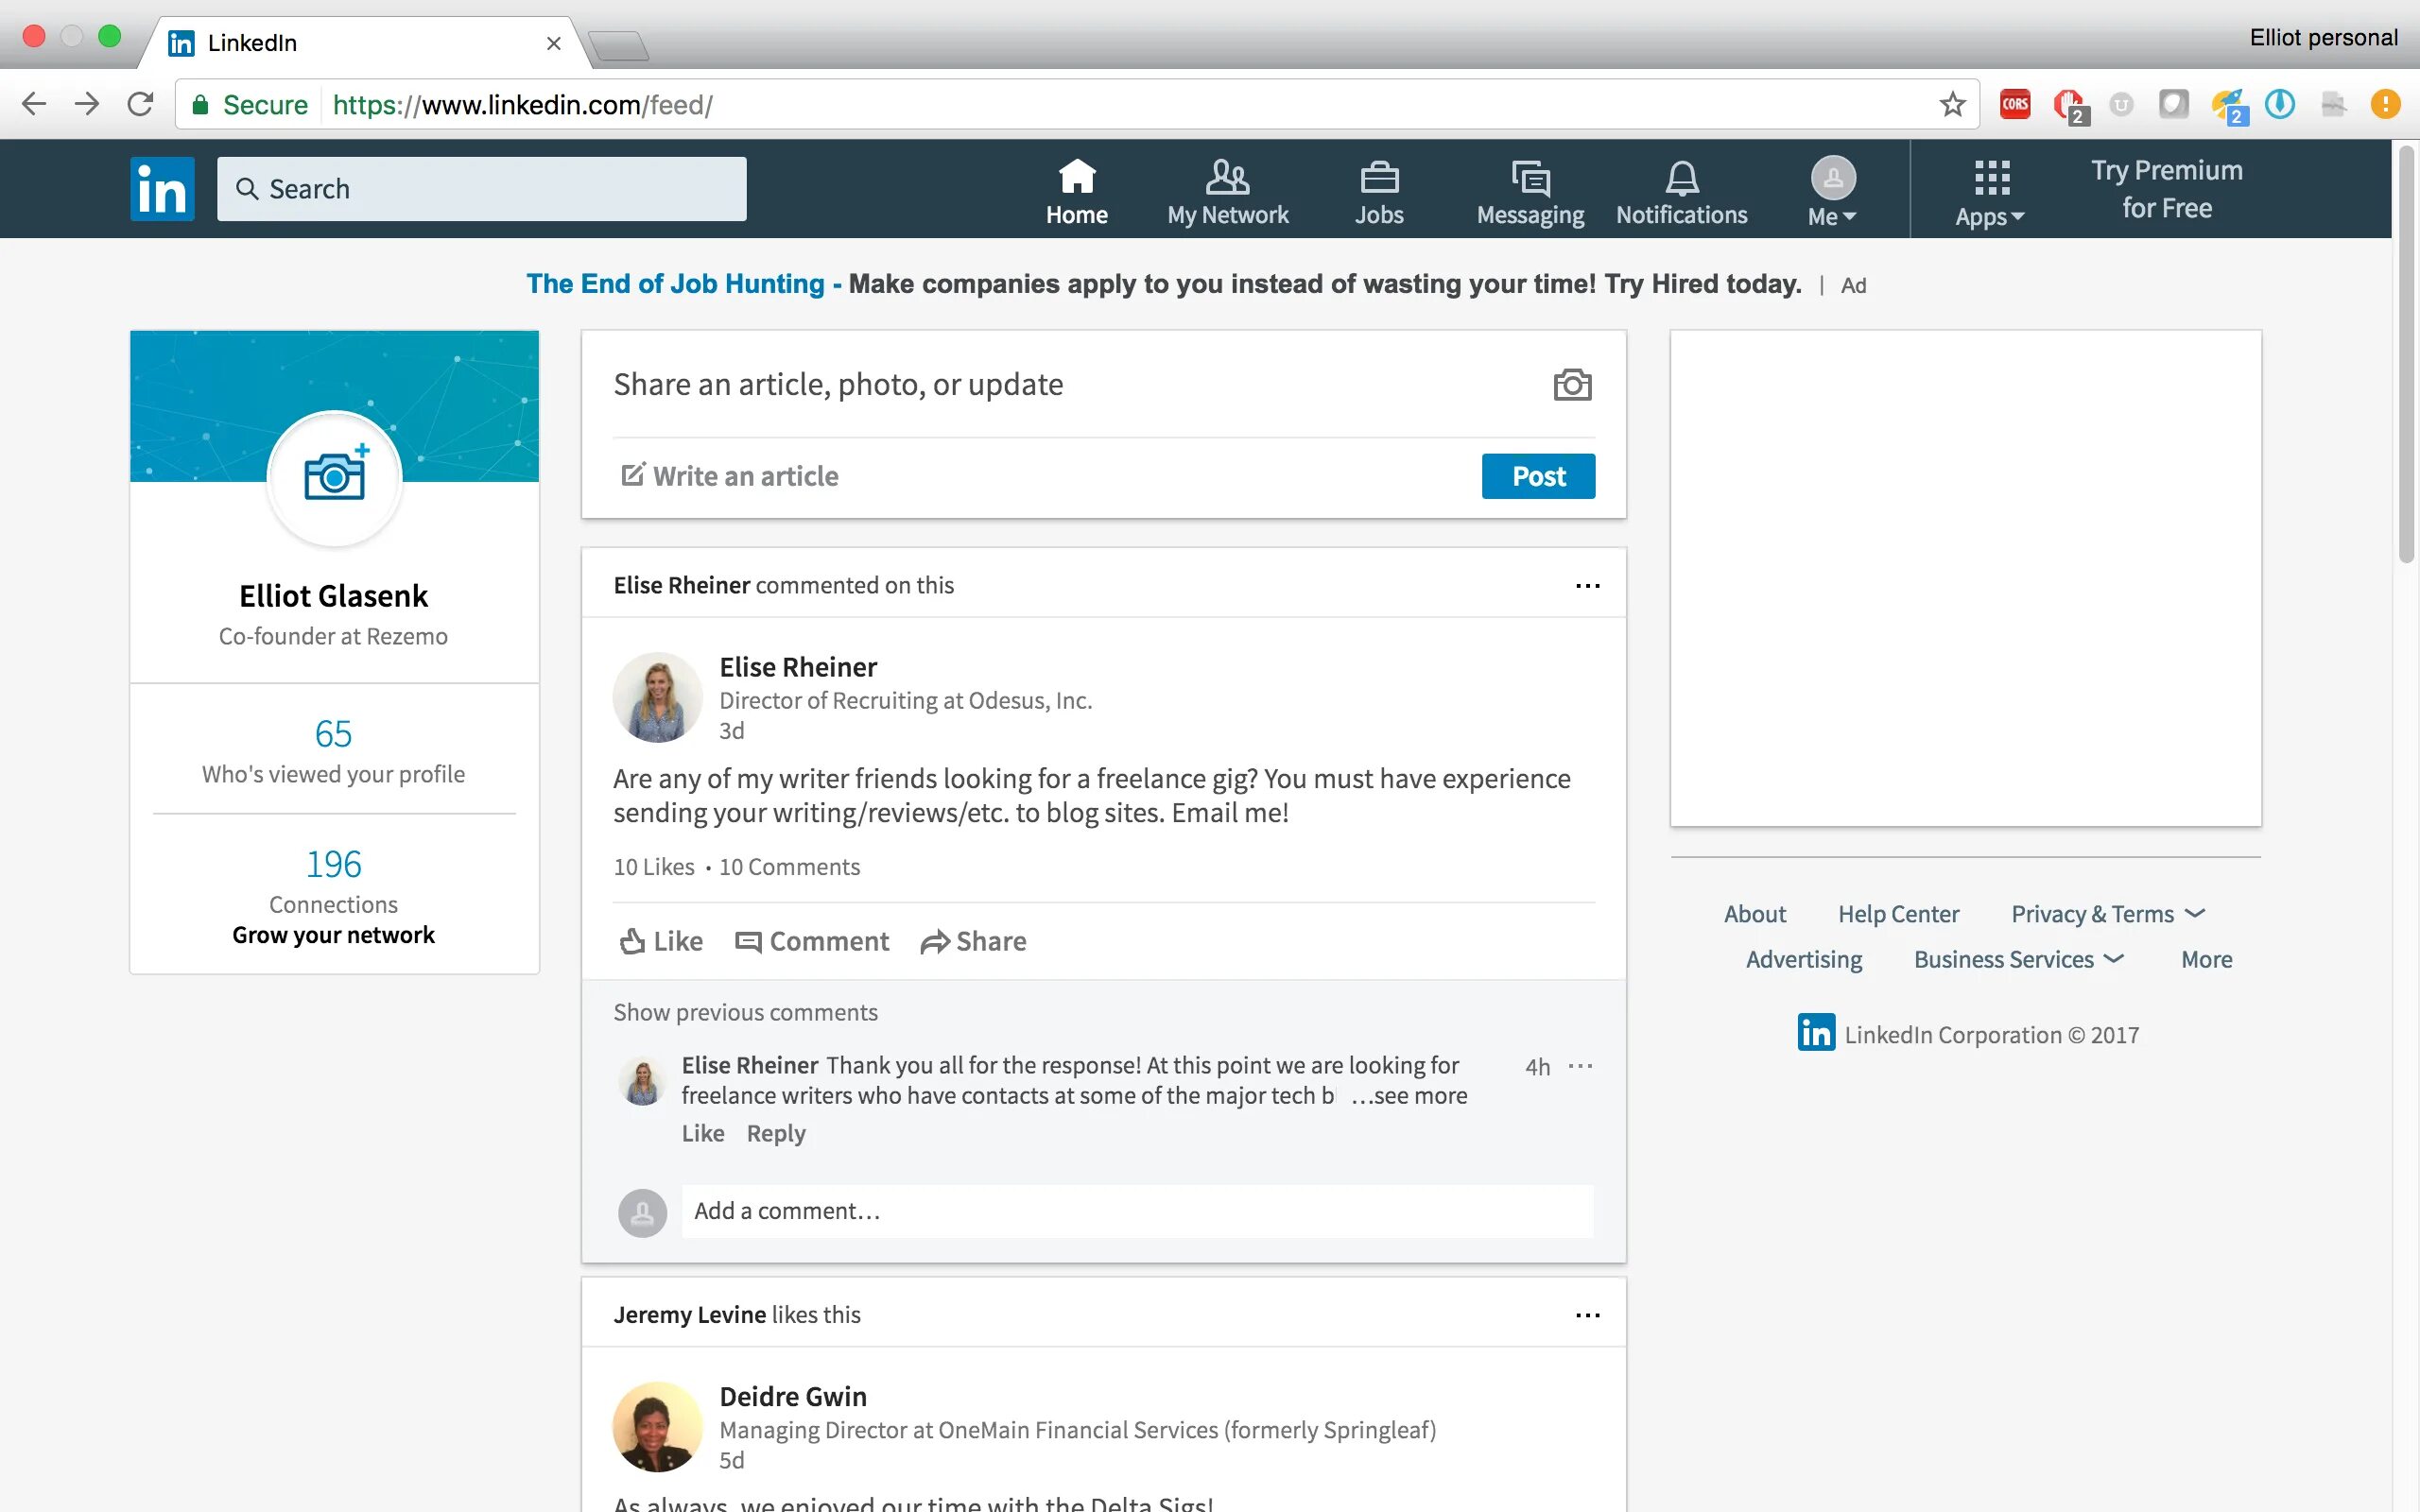Click The End of Job Hunting ad link
Viewport: 2420px width, 1512px height.
(675, 284)
